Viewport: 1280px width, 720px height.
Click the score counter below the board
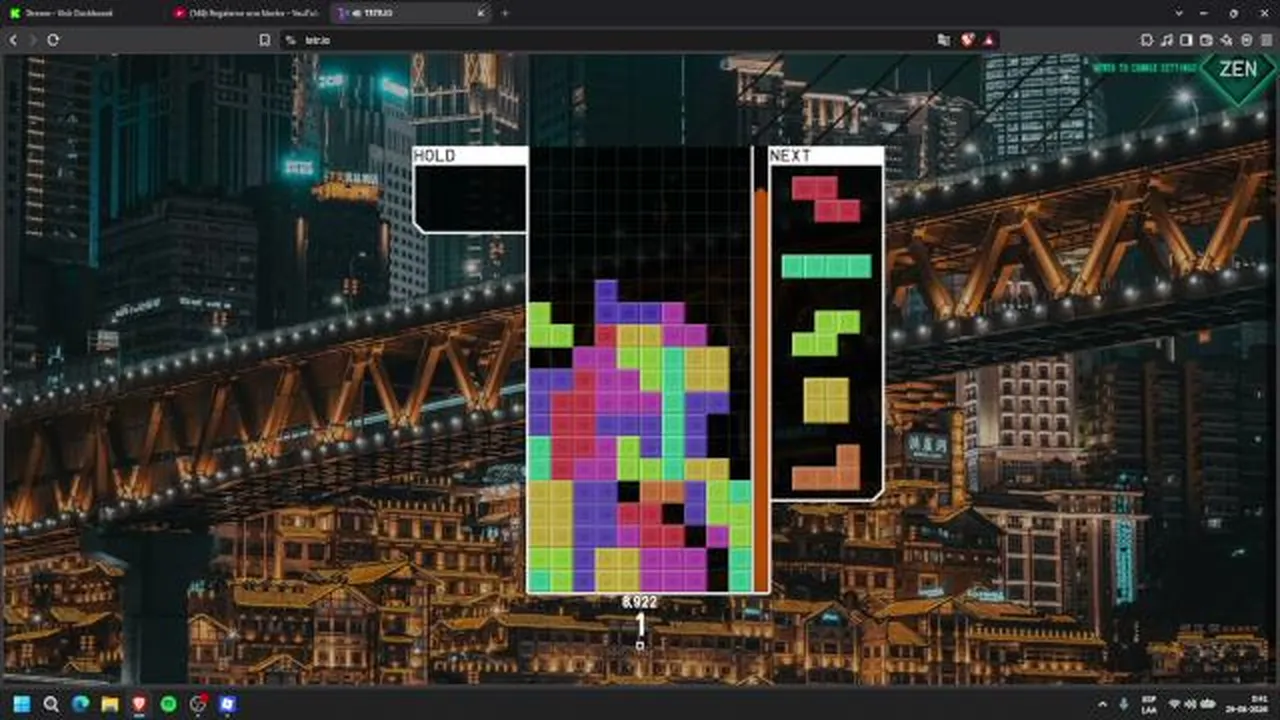point(639,602)
